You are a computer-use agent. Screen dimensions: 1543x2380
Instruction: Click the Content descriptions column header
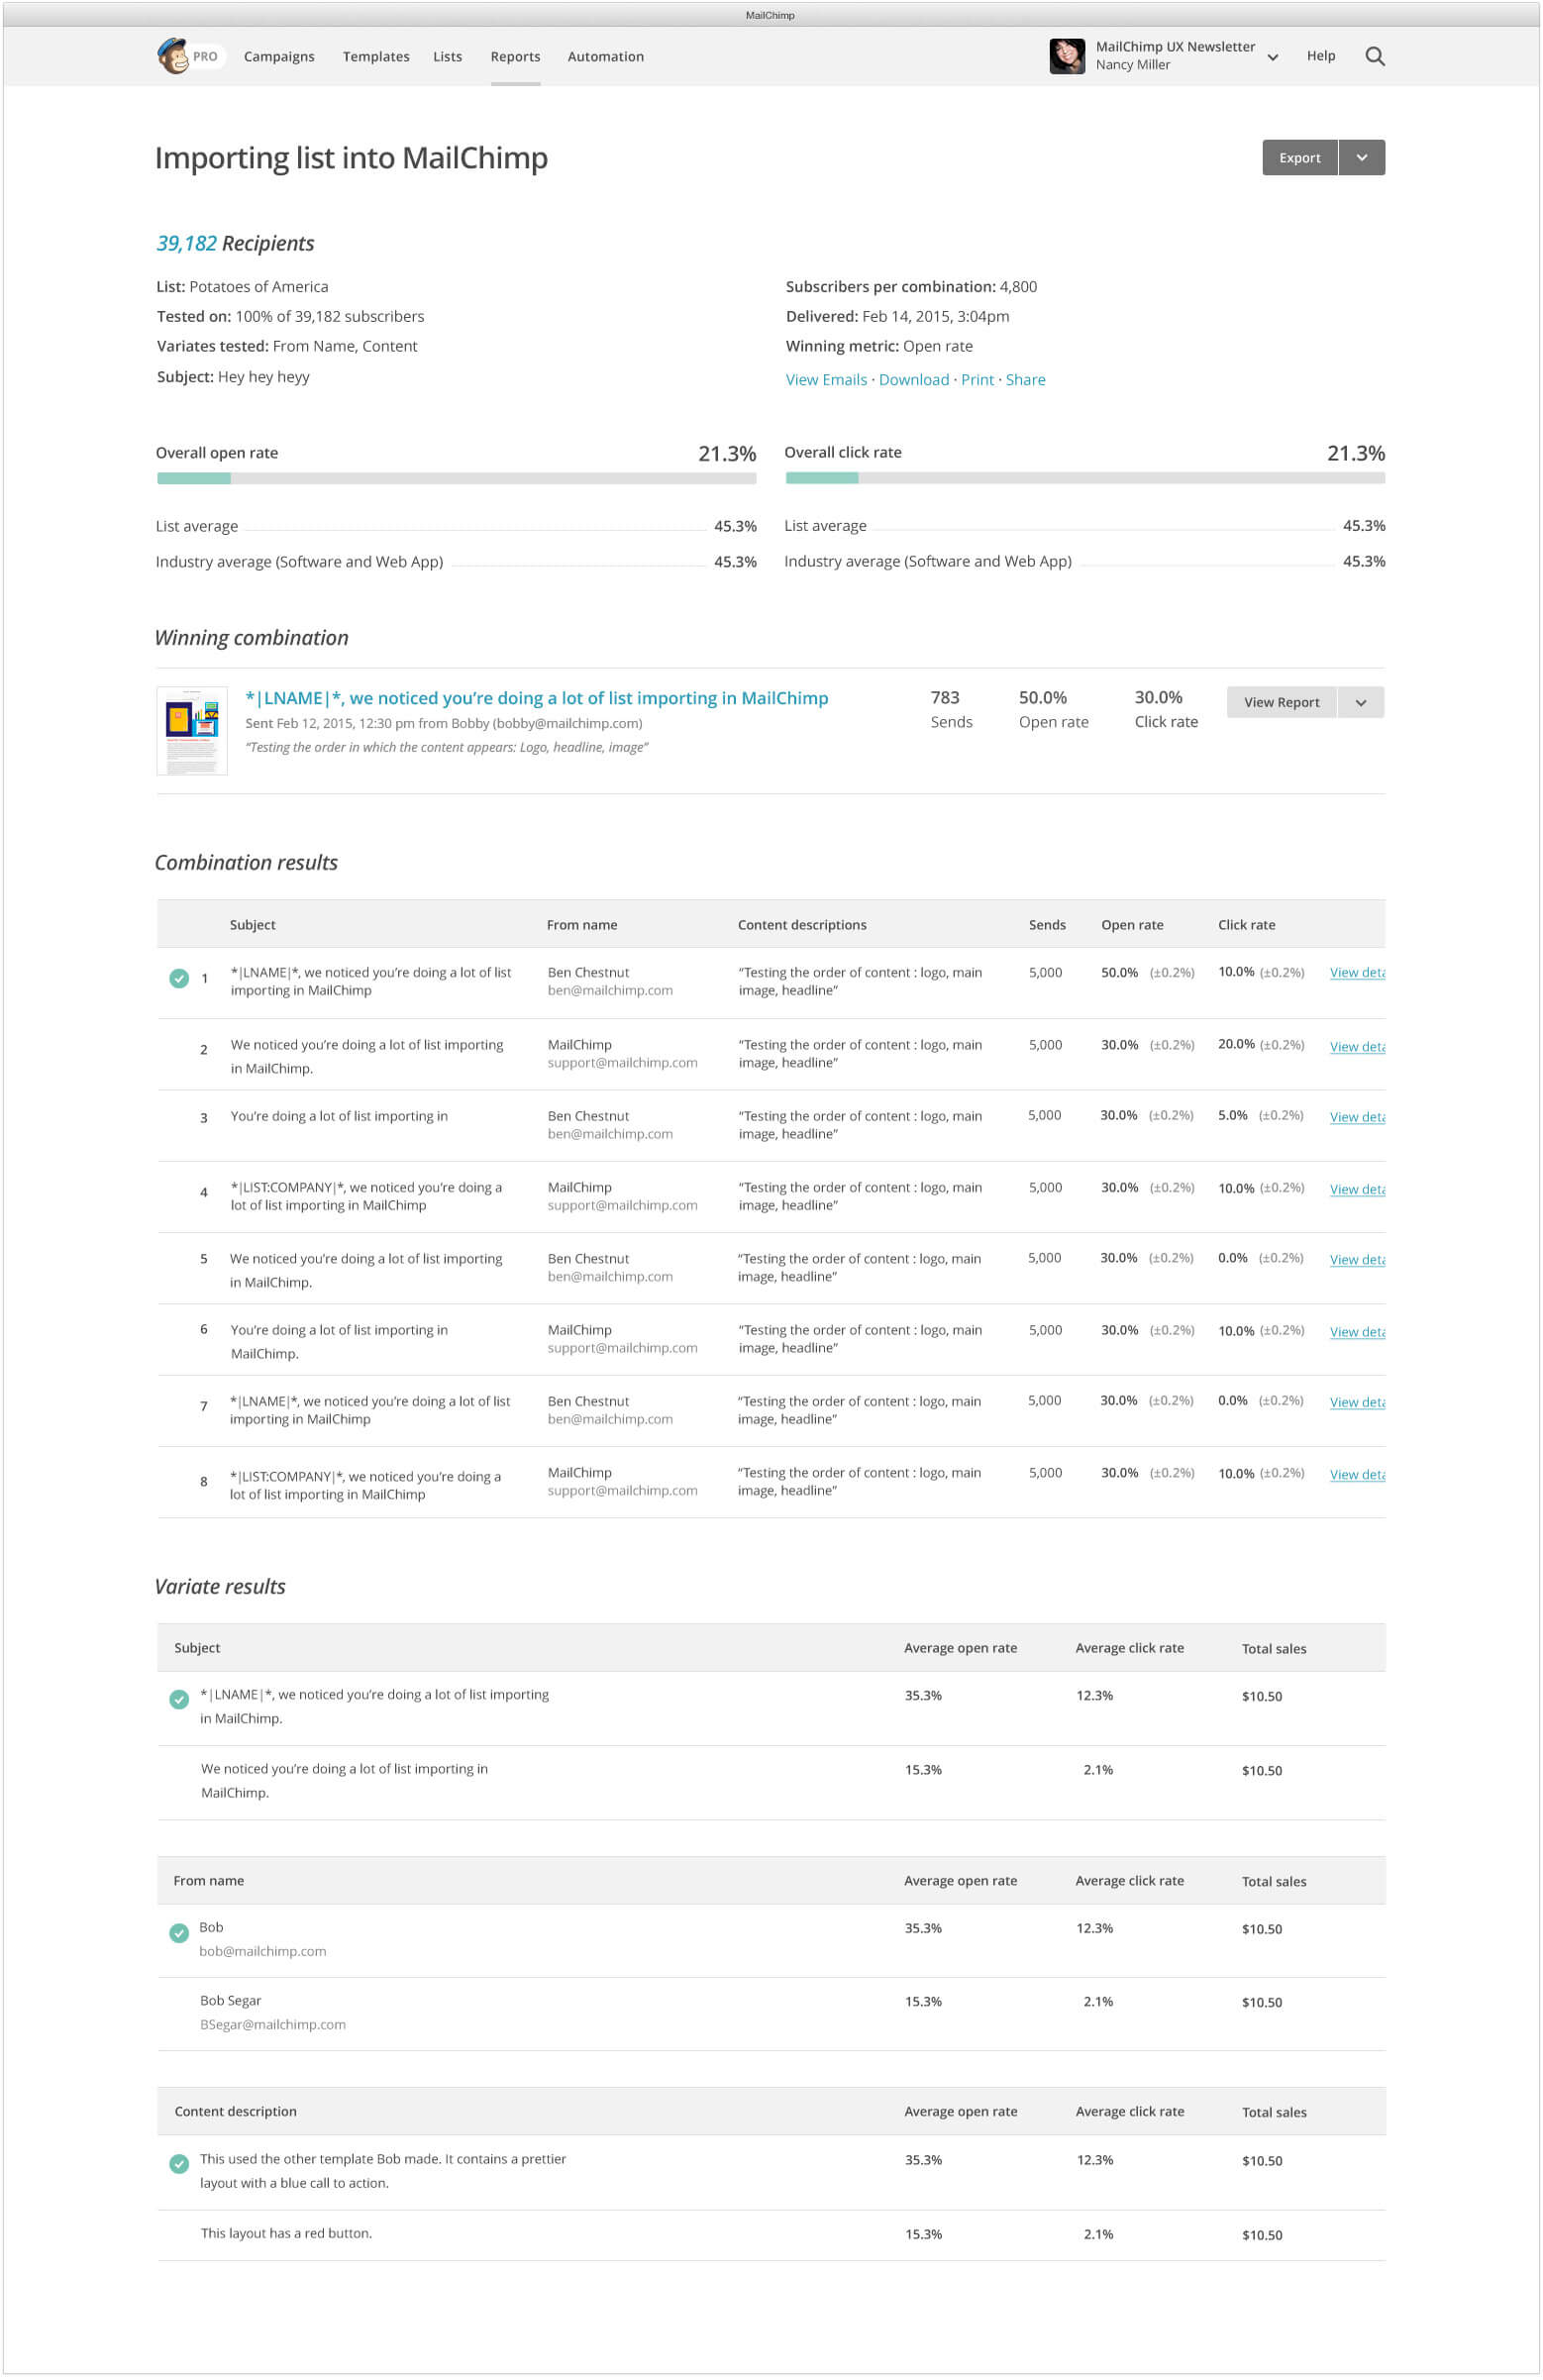coord(802,926)
